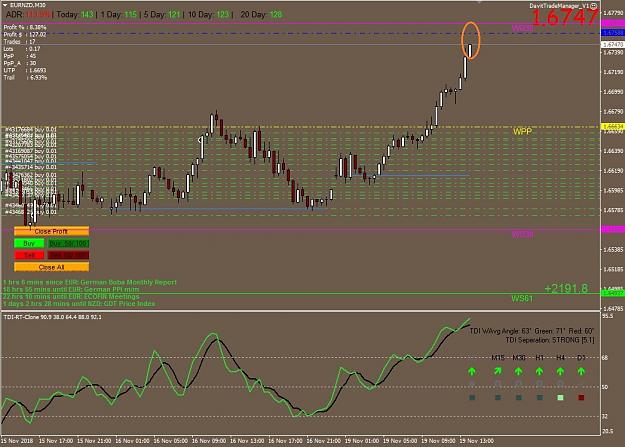Click the teal signal square in M15 column
Screen dimensions: 625x447
tap(497, 398)
